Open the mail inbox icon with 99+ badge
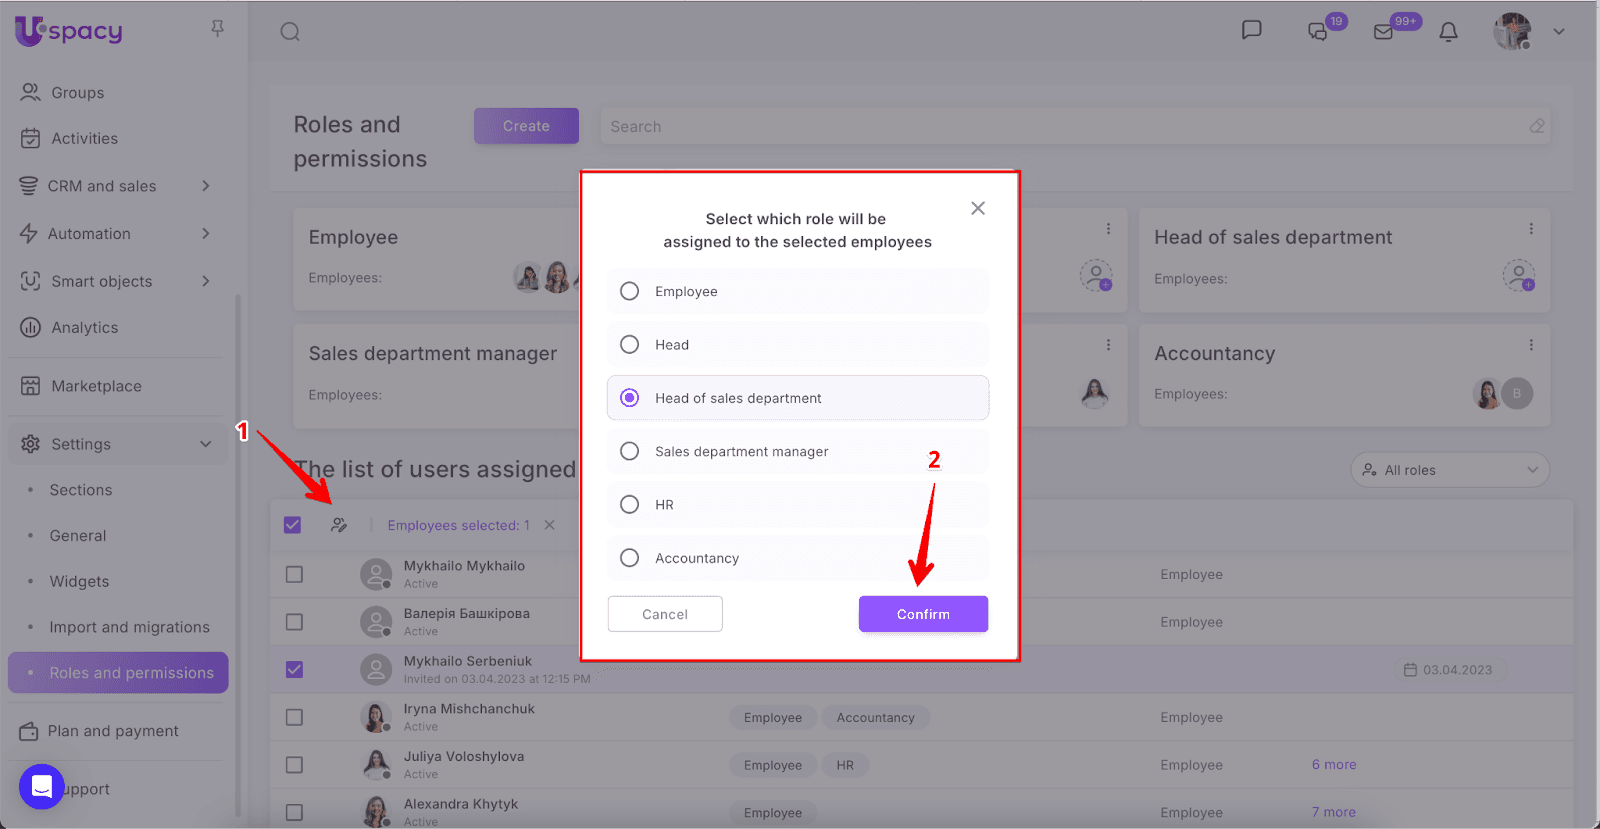Image resolution: width=1600 pixels, height=829 pixels. point(1384,32)
